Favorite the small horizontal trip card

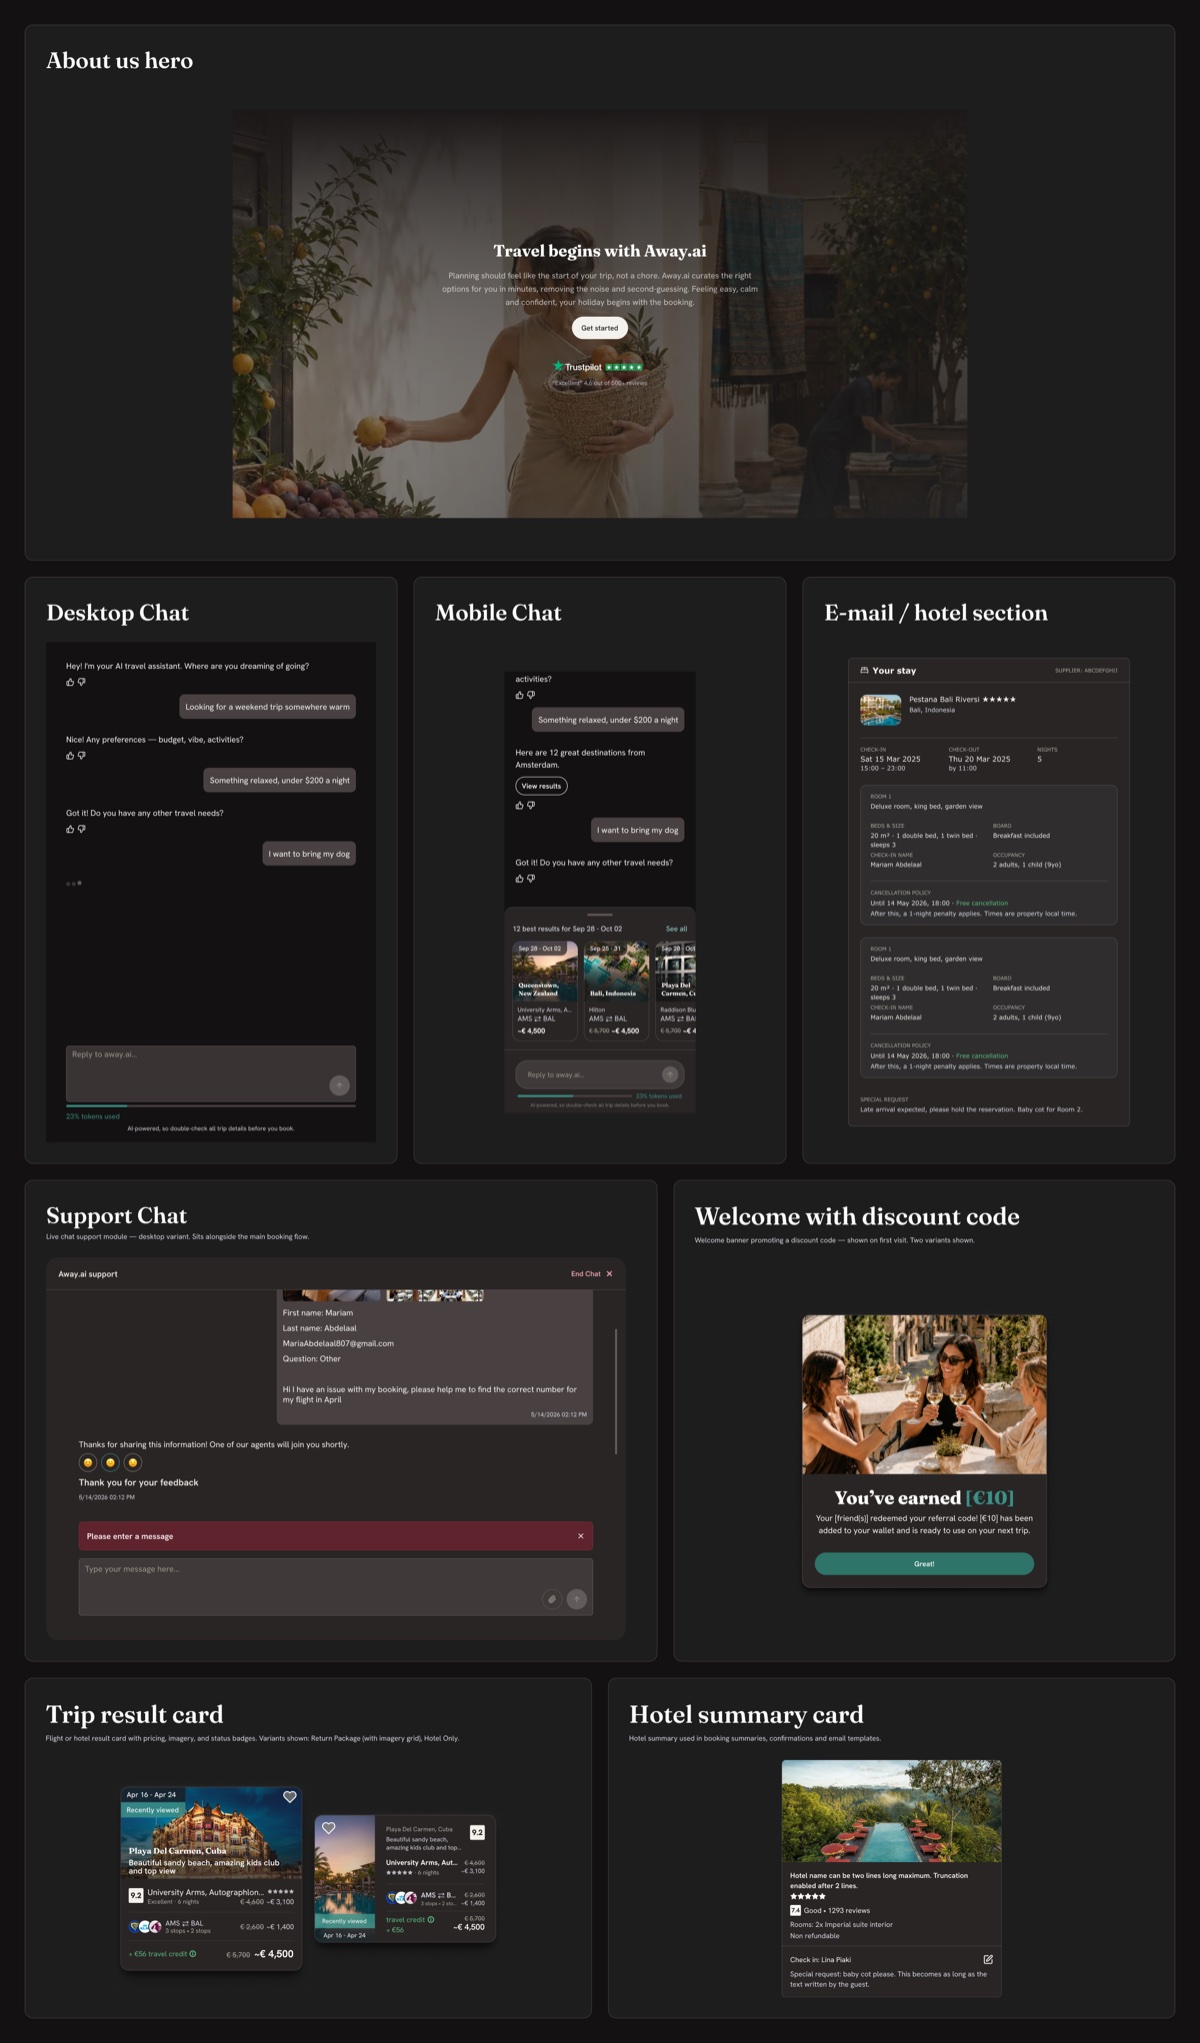(329, 1828)
